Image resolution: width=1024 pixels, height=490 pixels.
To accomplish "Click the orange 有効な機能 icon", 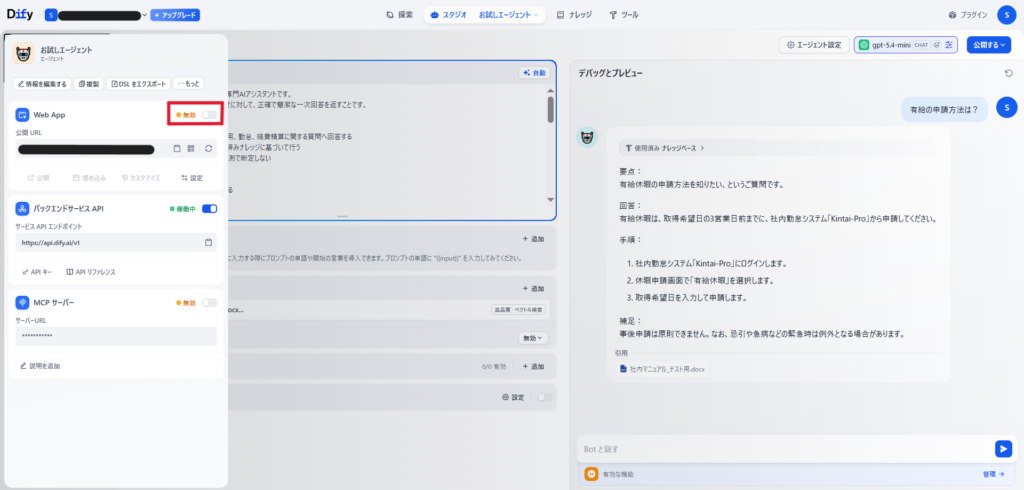I will coord(590,474).
